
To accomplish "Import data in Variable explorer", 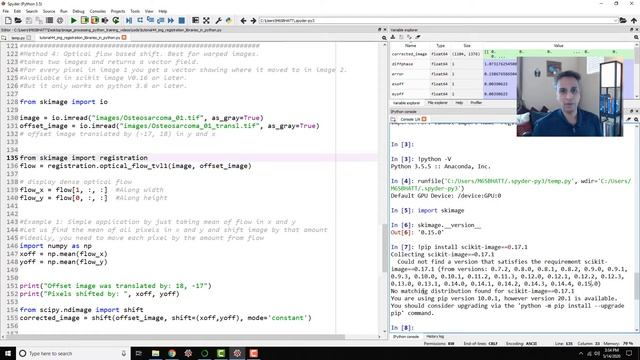I will [393, 37].
